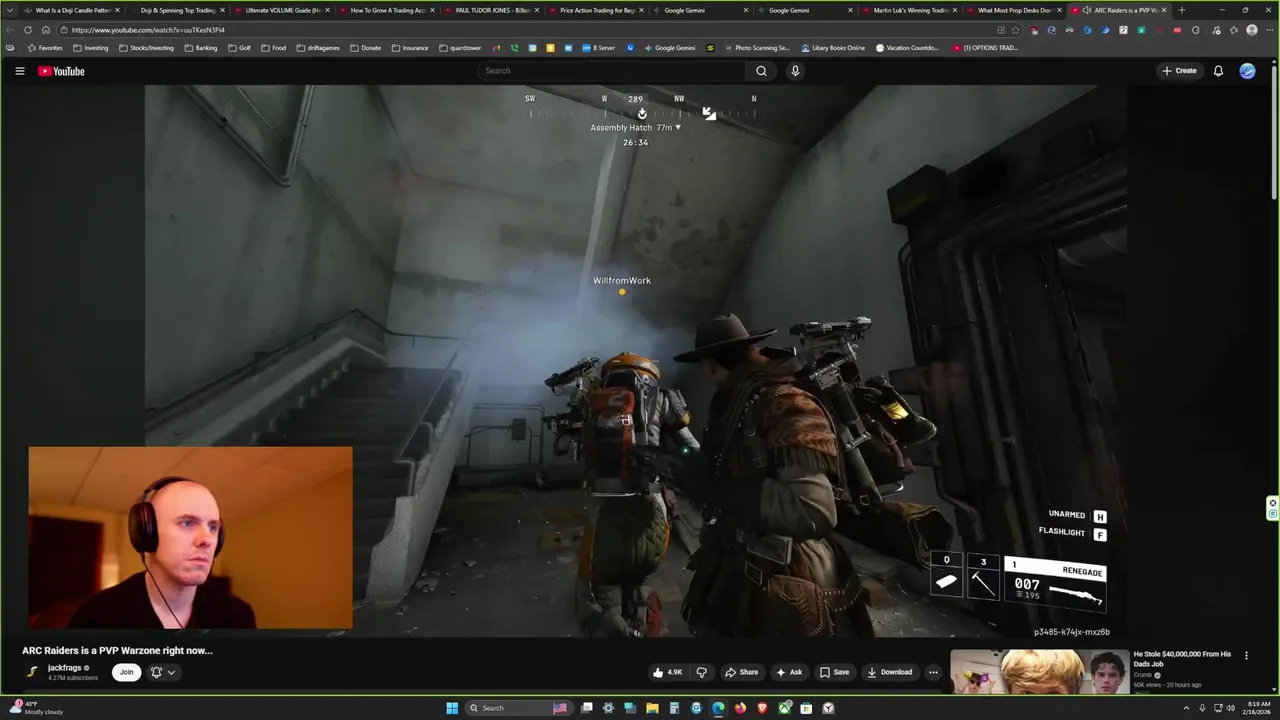Expand the subscription notification bell dropdown
The image size is (1280, 720).
[163, 672]
